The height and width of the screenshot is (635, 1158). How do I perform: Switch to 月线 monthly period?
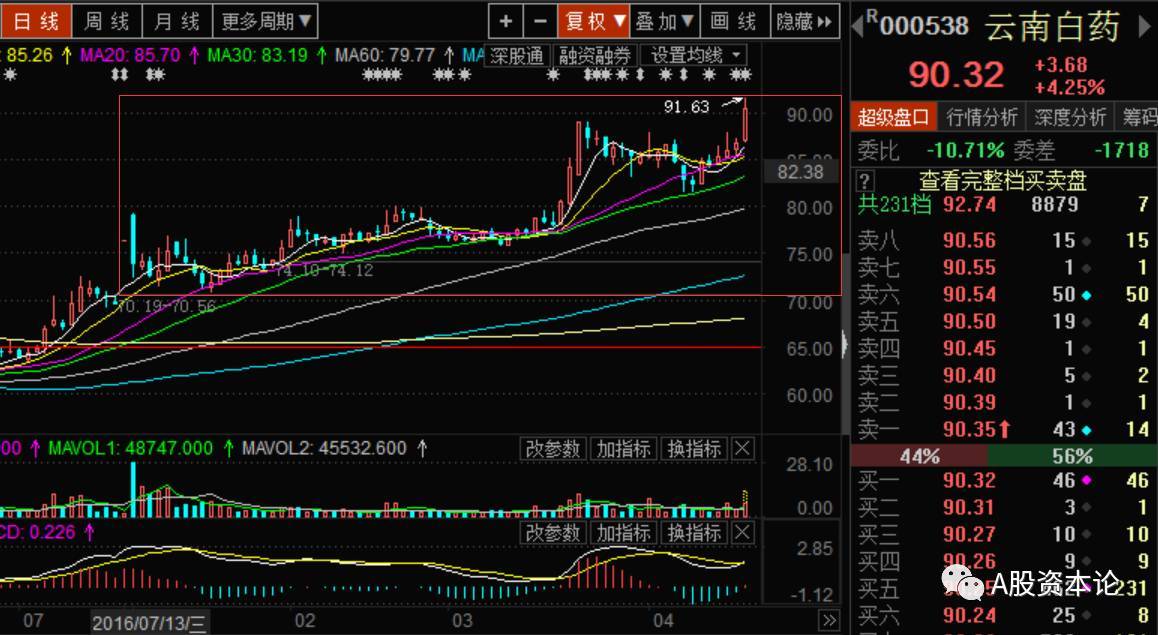point(177,21)
